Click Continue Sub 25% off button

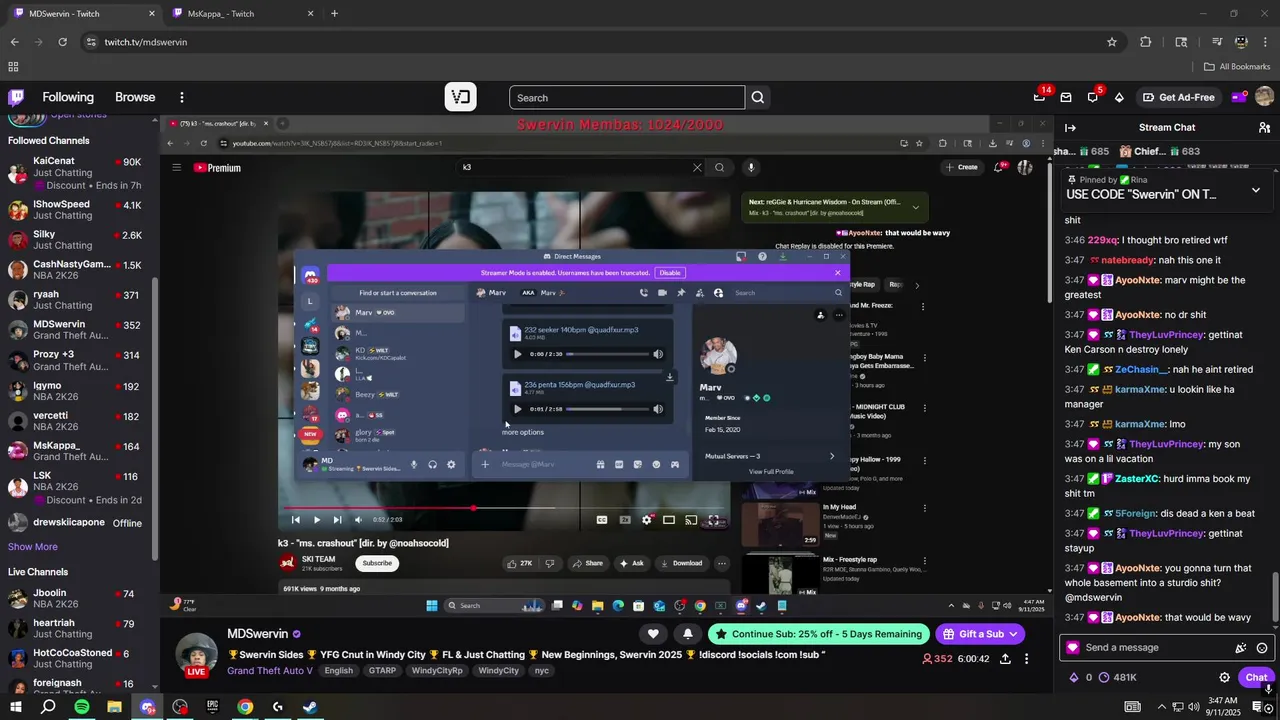tap(819, 634)
